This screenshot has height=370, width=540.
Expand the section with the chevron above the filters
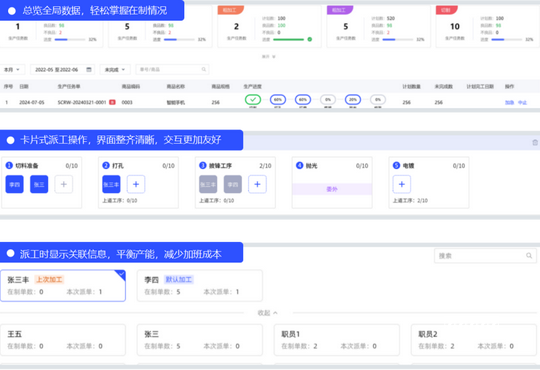point(269,56)
